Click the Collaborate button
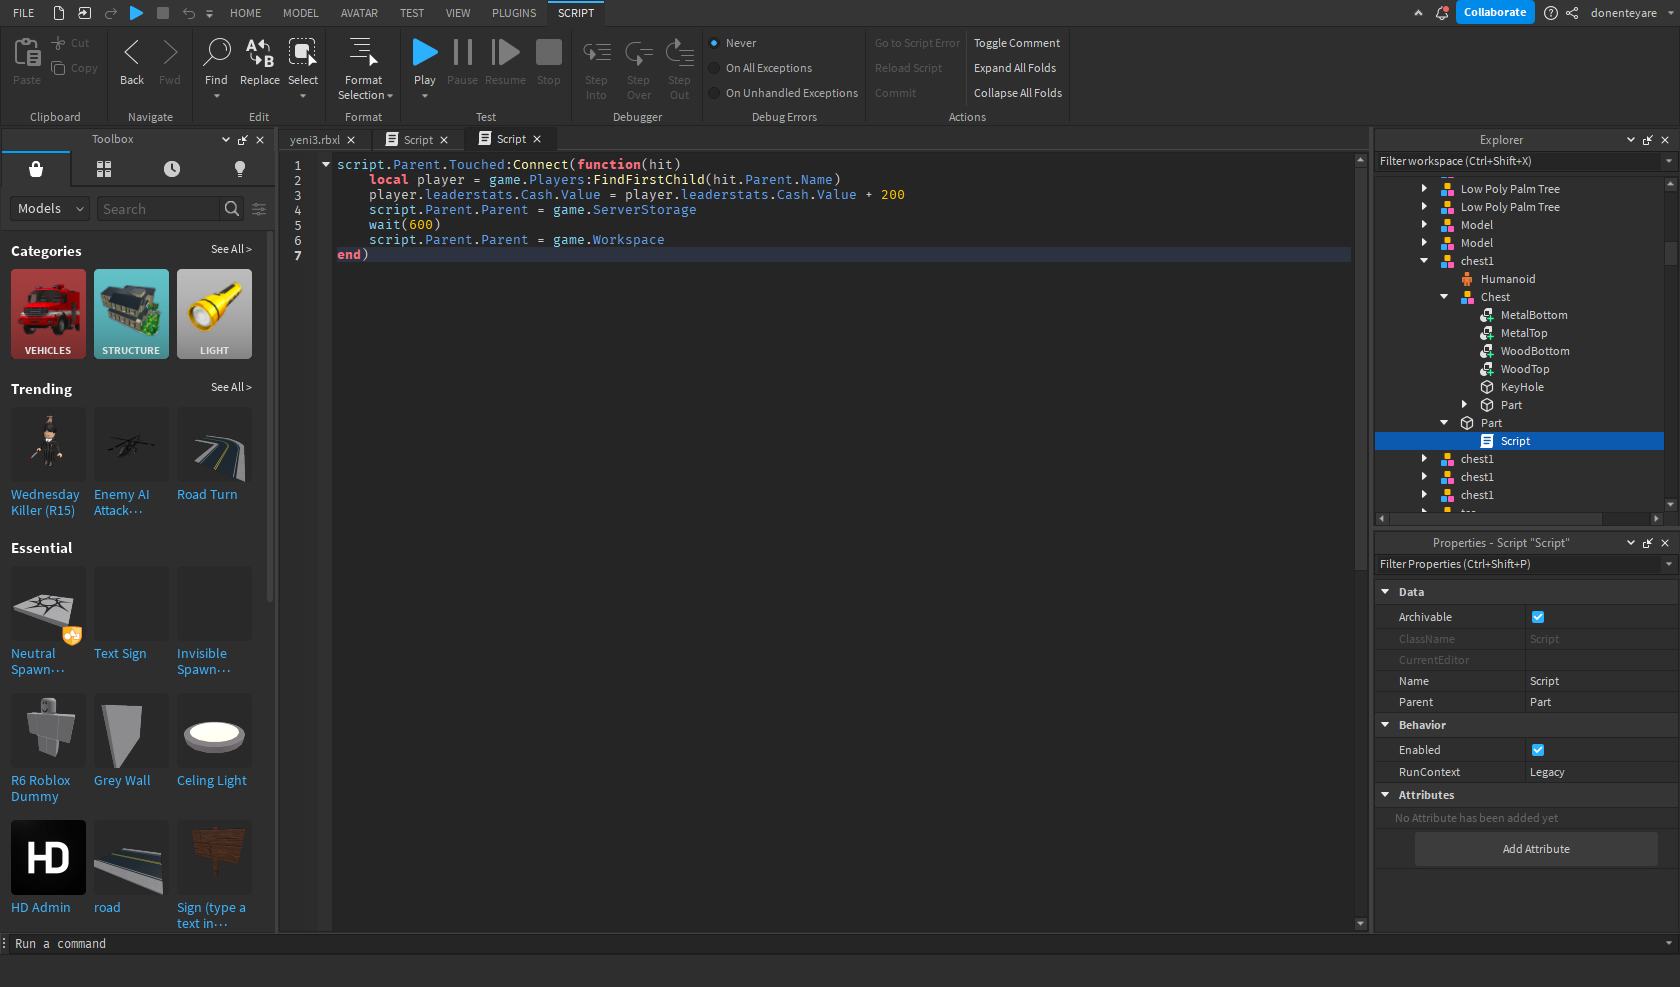1680x987 pixels. pyautogui.click(x=1495, y=12)
